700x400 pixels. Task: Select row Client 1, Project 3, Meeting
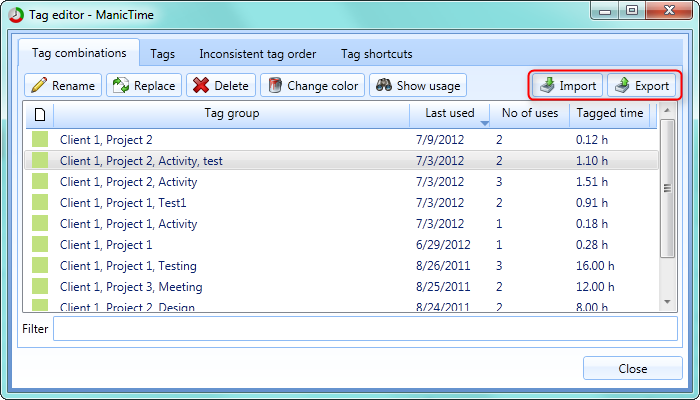coord(342,287)
